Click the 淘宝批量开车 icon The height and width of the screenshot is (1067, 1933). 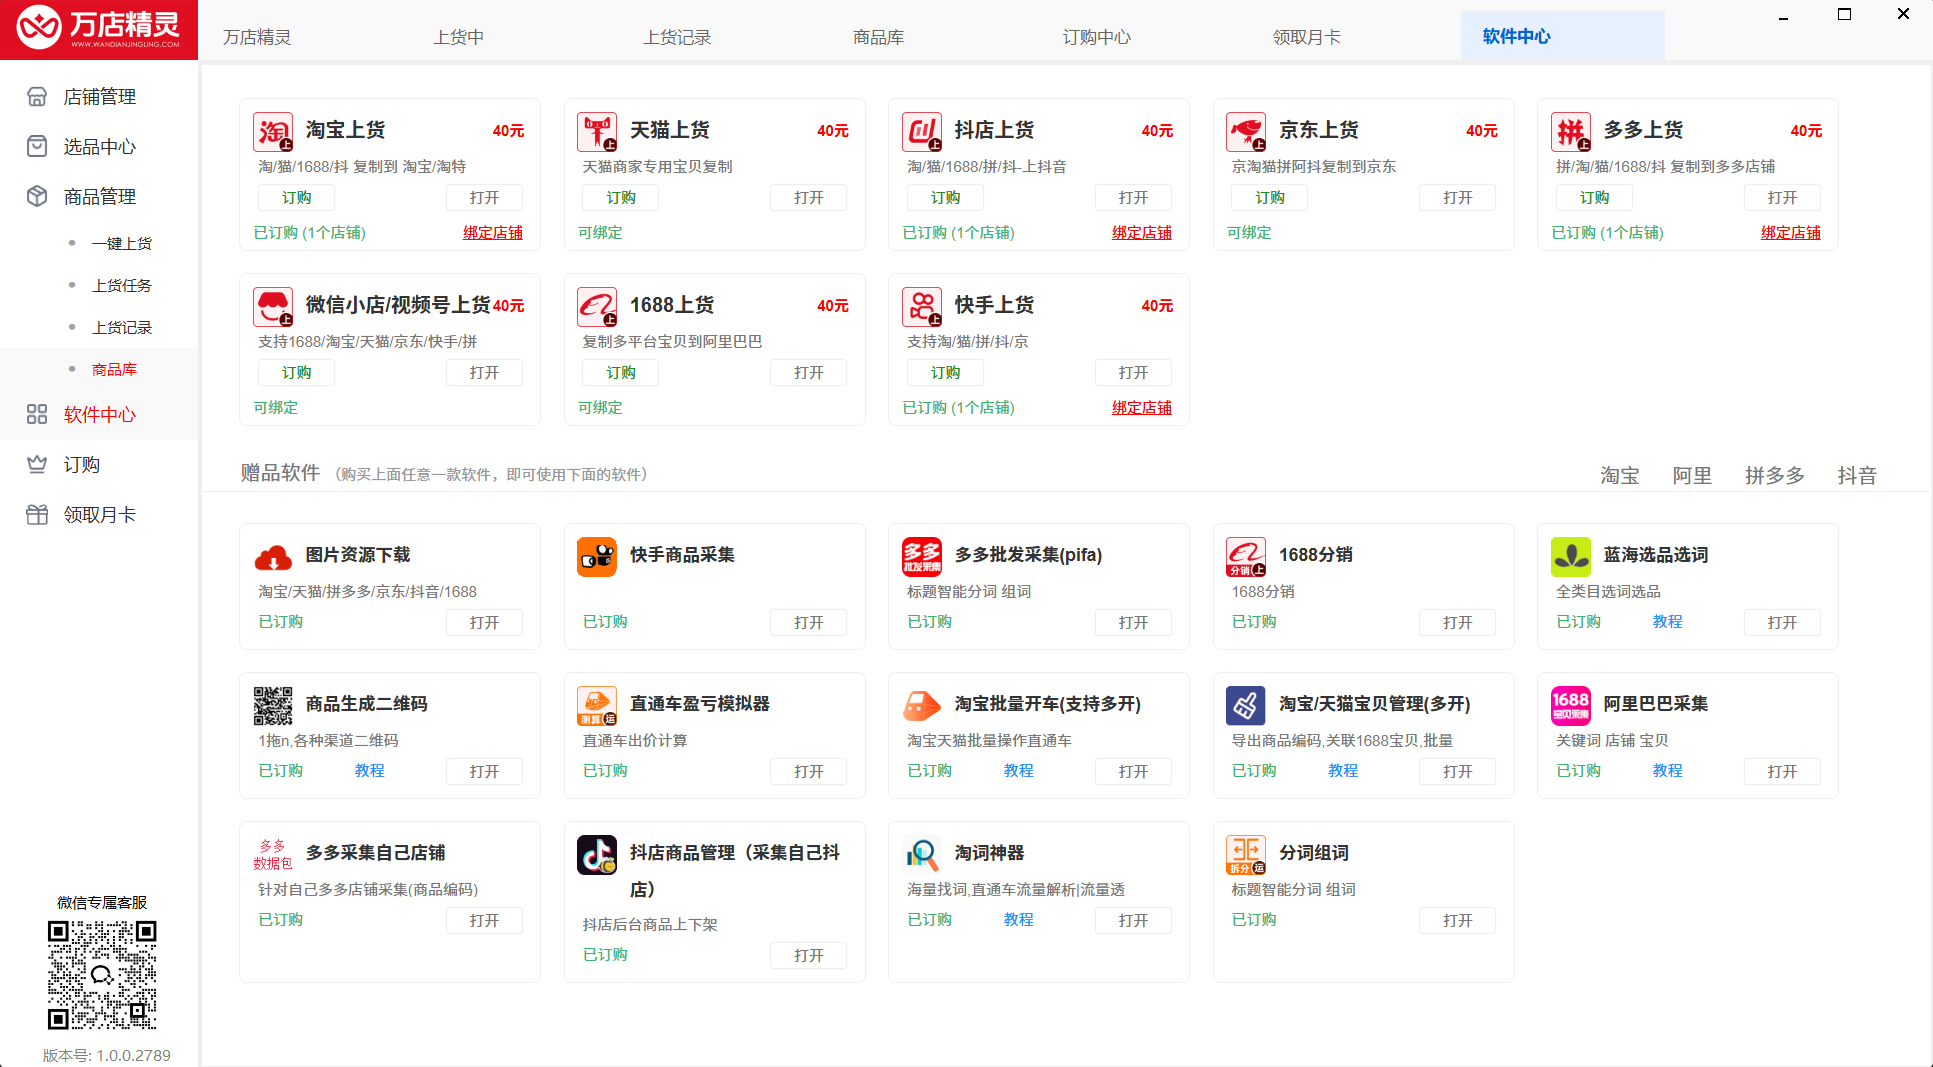pyautogui.click(x=922, y=706)
